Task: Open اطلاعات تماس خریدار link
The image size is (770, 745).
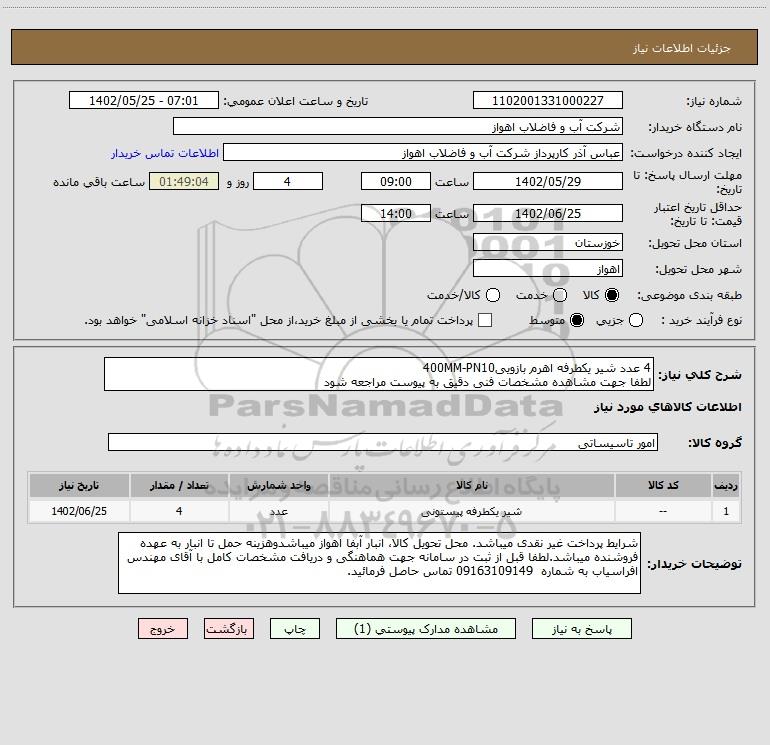Action: [165, 153]
